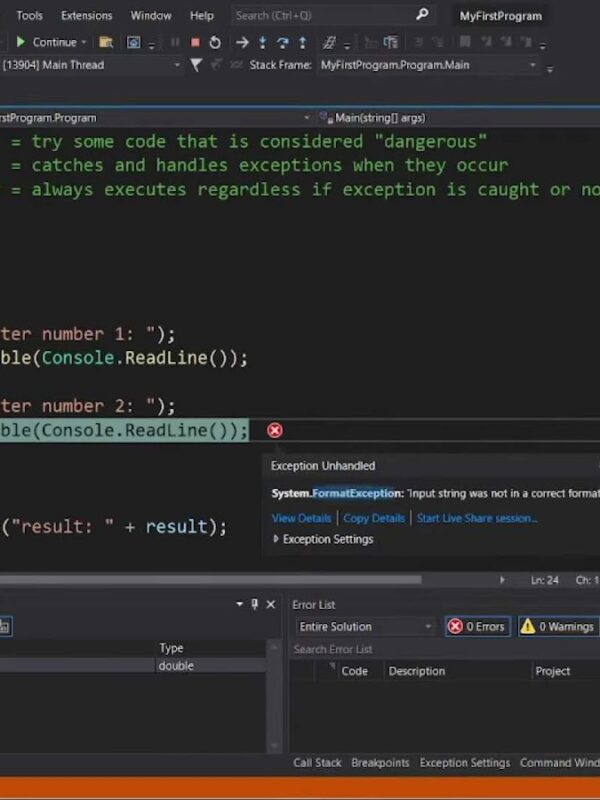Click the Step Into icon
Viewport: 600px width, 800px height.
pos(262,42)
